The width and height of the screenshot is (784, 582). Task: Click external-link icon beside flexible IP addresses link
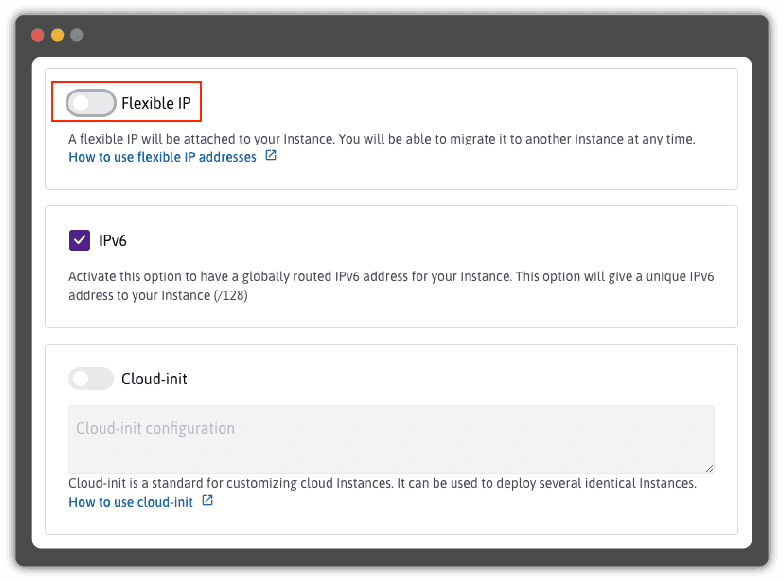coord(271,156)
